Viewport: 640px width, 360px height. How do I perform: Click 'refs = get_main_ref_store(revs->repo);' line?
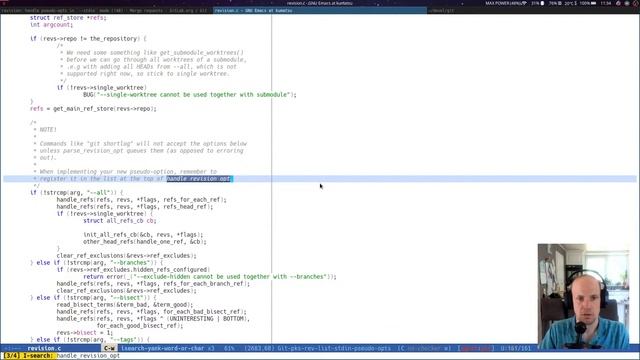point(93,109)
